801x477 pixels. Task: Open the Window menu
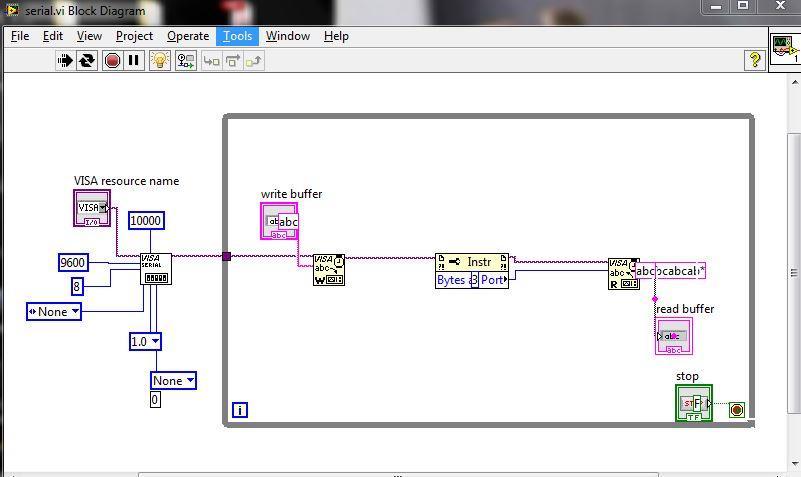pyautogui.click(x=288, y=36)
